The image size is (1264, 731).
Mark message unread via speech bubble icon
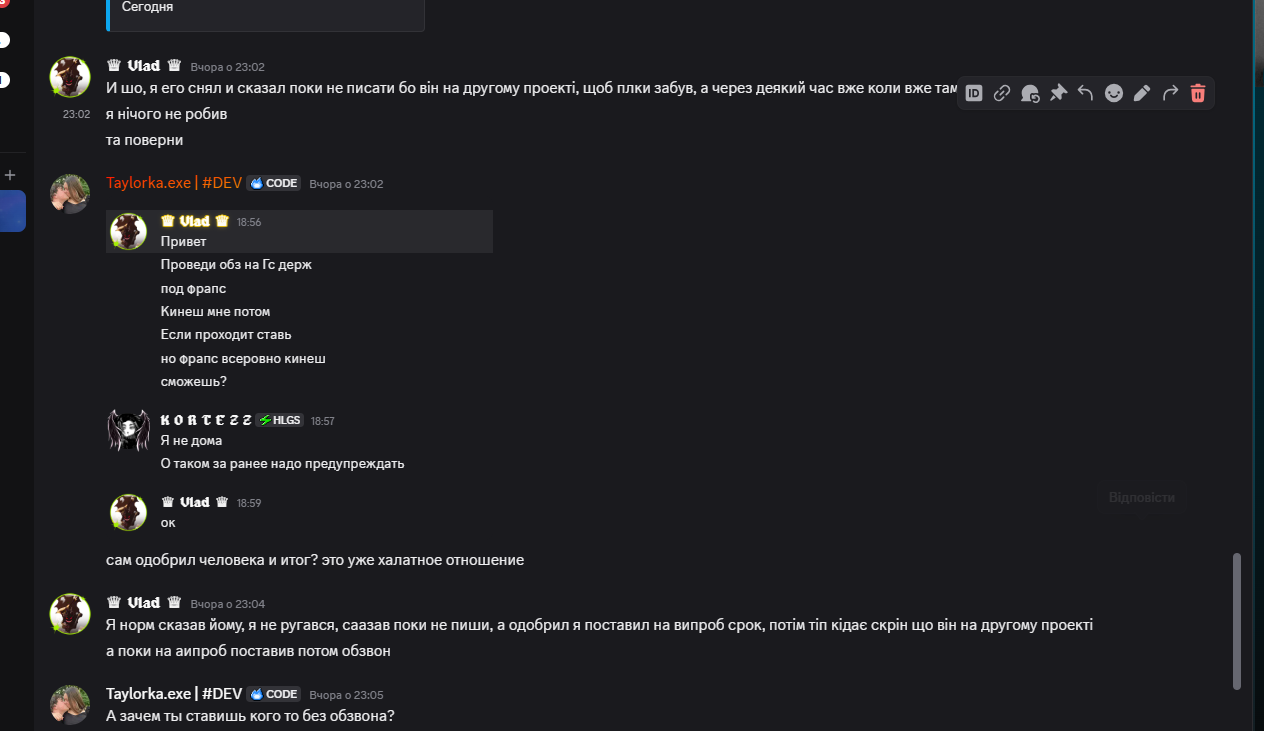point(1030,93)
